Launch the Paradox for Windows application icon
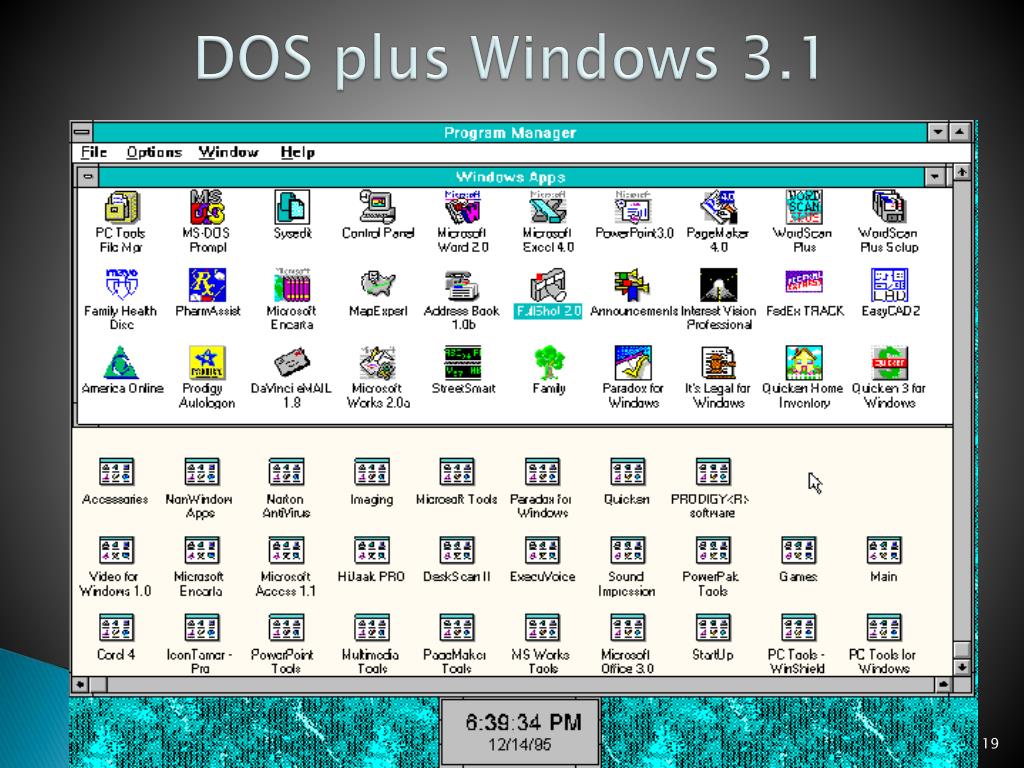 [633, 362]
